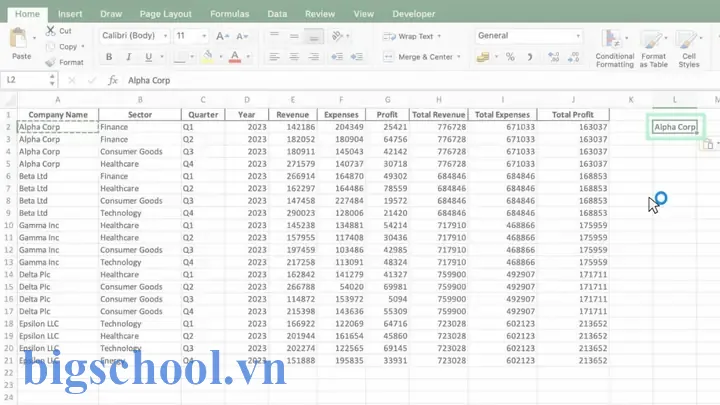Viewport: 720px width, 405px height.
Task: Click the Copy icon
Action: pos(51,47)
